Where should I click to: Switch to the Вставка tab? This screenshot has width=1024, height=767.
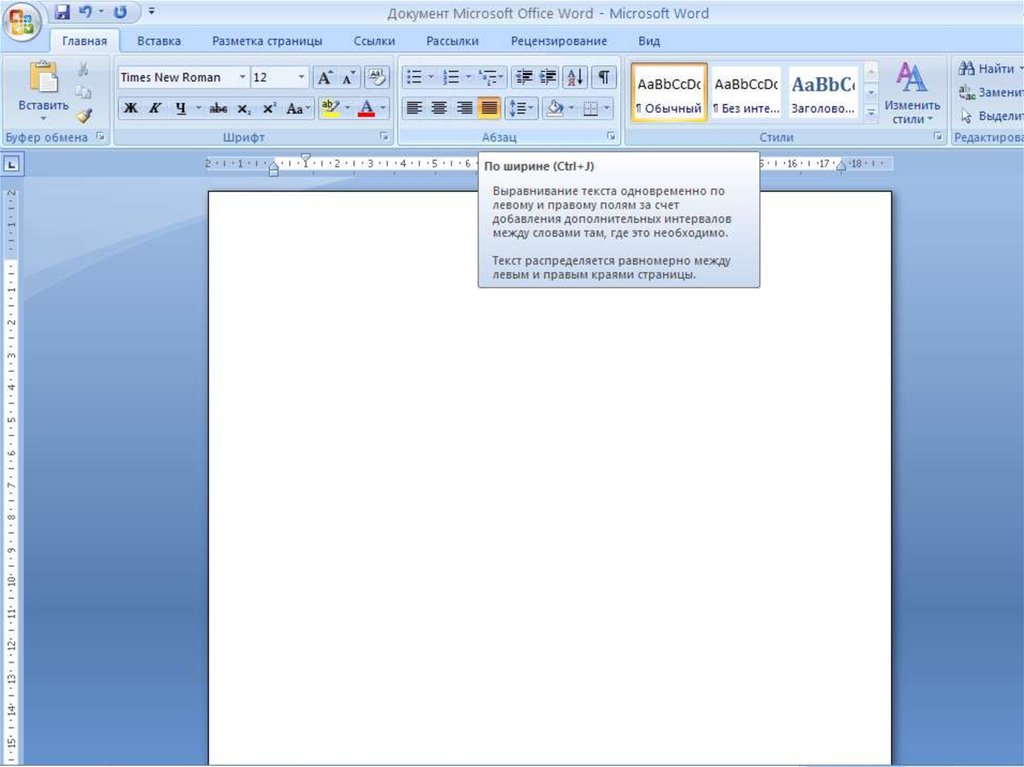(x=159, y=41)
